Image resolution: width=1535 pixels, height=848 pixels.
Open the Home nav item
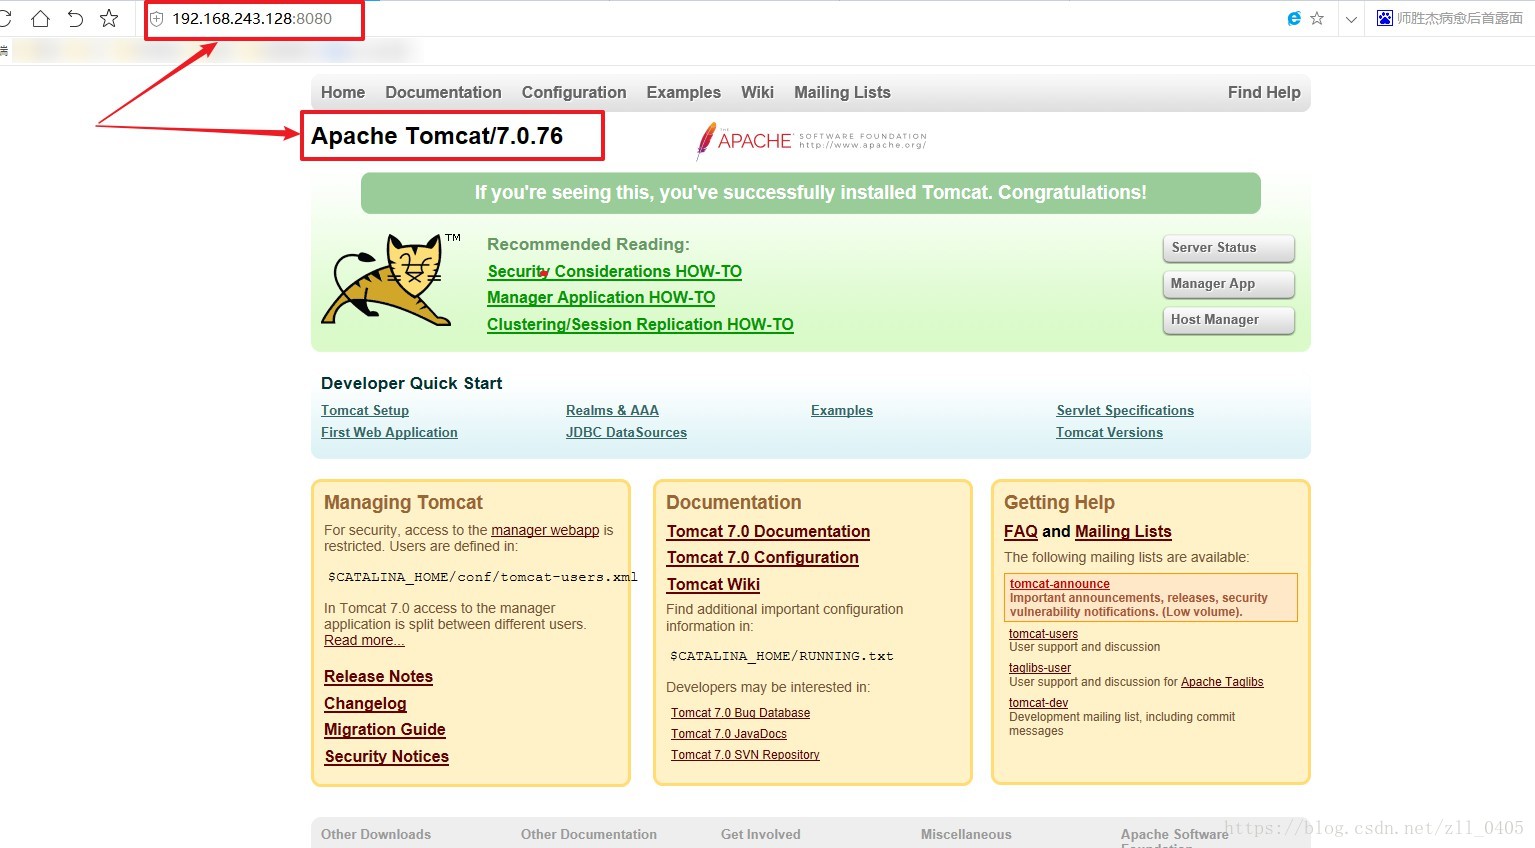[x=343, y=92]
